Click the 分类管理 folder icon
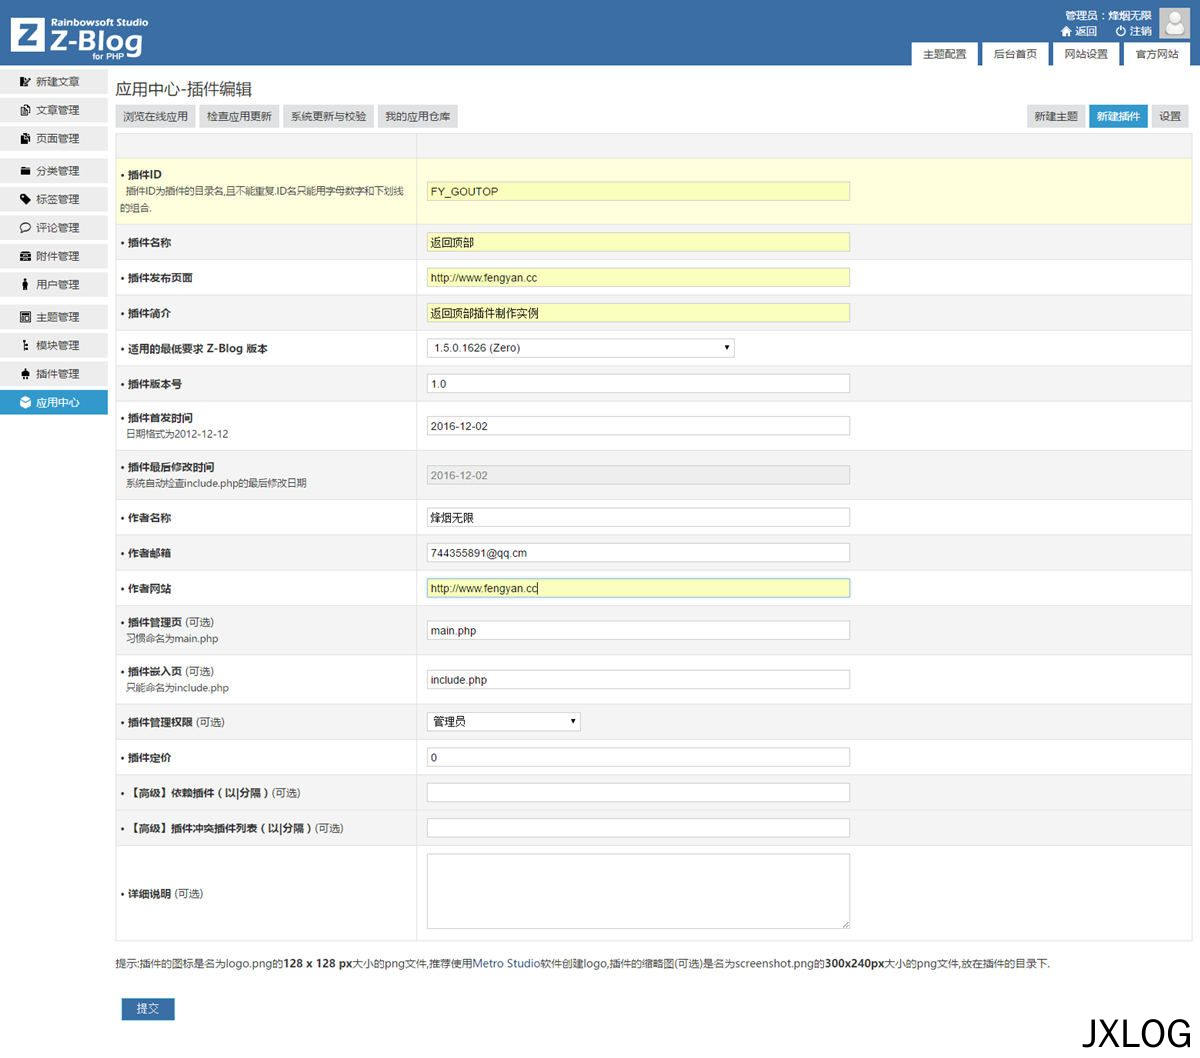The height and width of the screenshot is (1058, 1200). 25,171
